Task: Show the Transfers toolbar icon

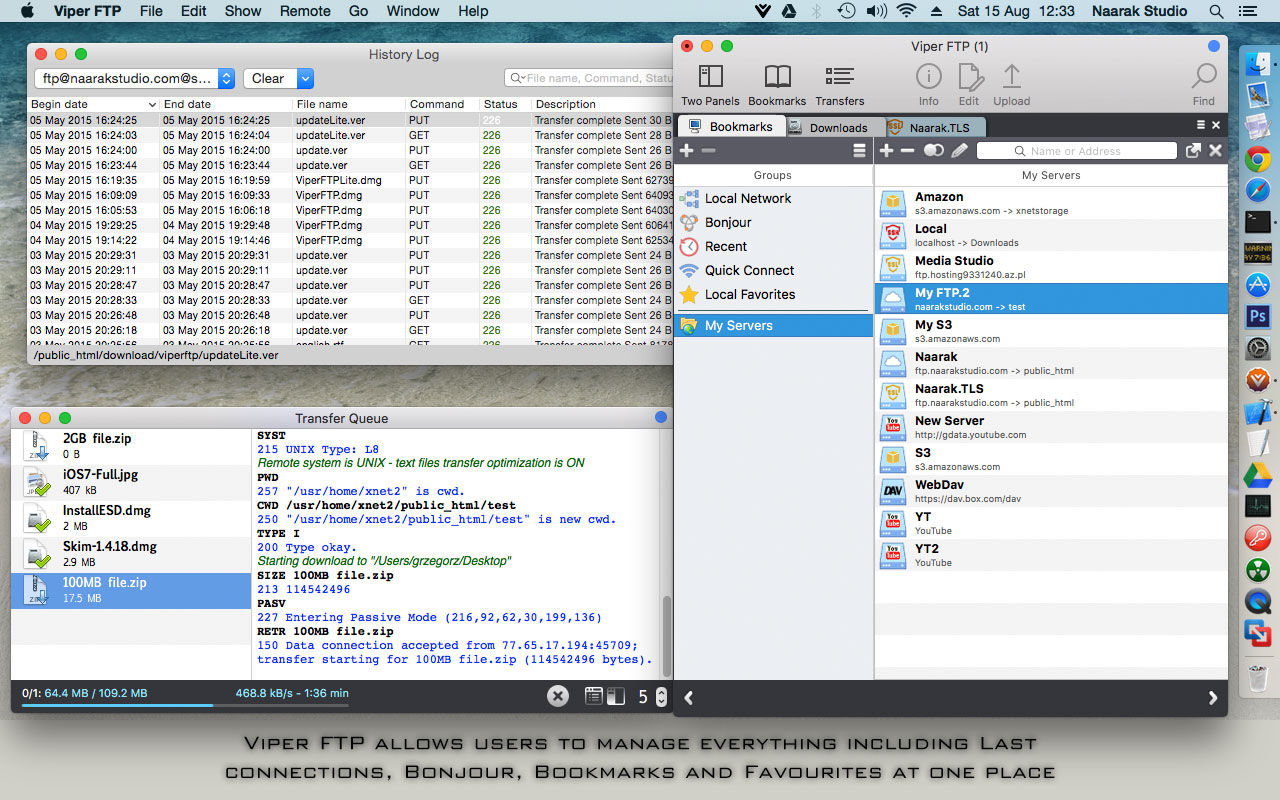Action: (x=839, y=85)
